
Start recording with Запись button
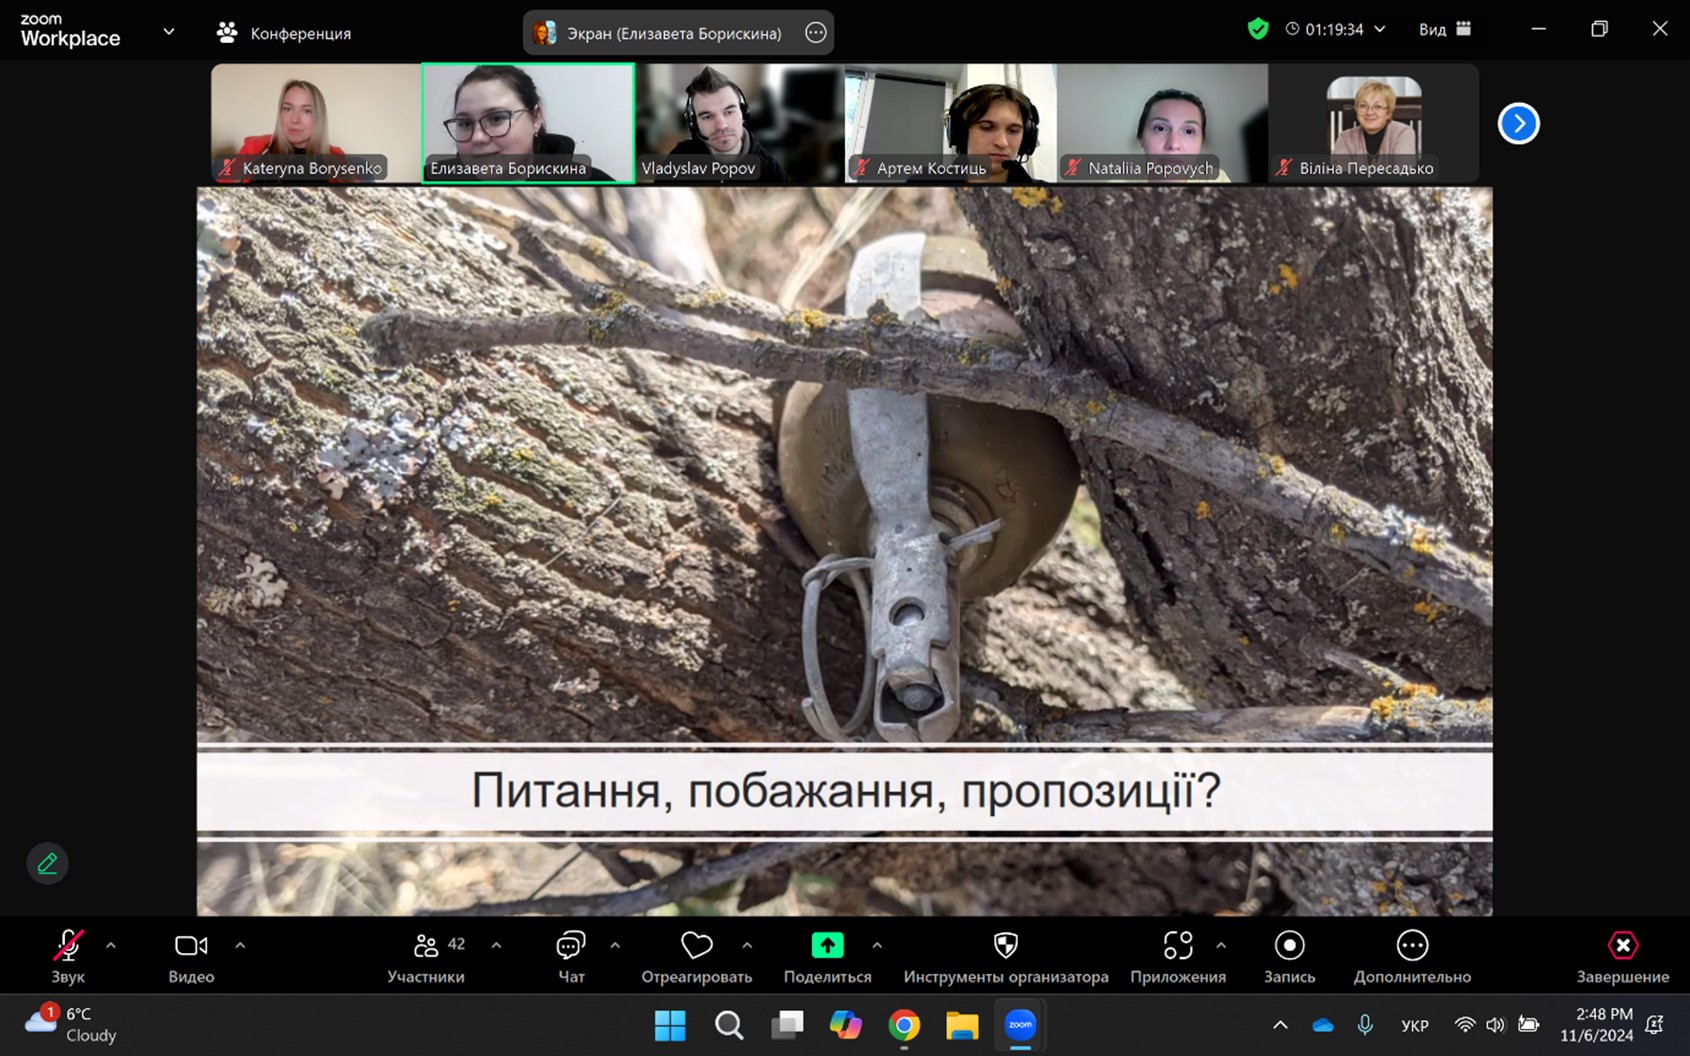(x=1289, y=946)
